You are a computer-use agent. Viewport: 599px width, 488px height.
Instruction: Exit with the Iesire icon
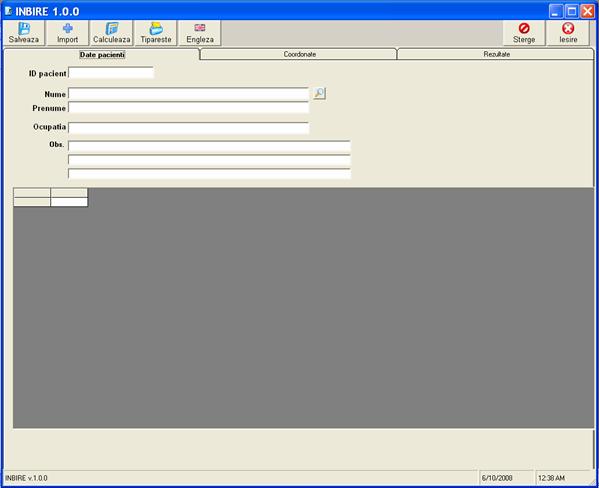(x=568, y=28)
